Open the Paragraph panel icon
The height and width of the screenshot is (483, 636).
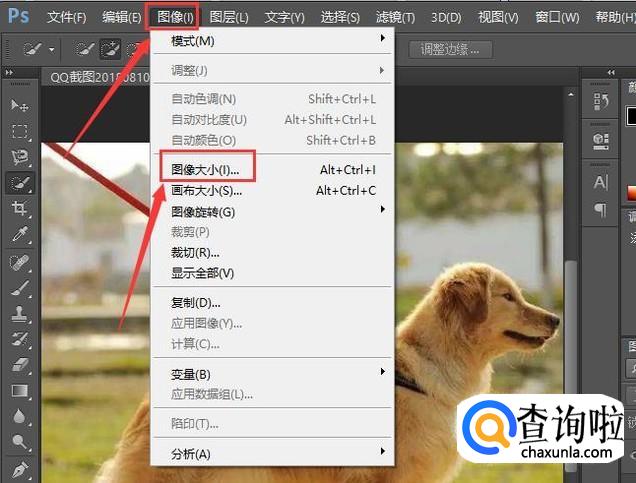pos(601,210)
